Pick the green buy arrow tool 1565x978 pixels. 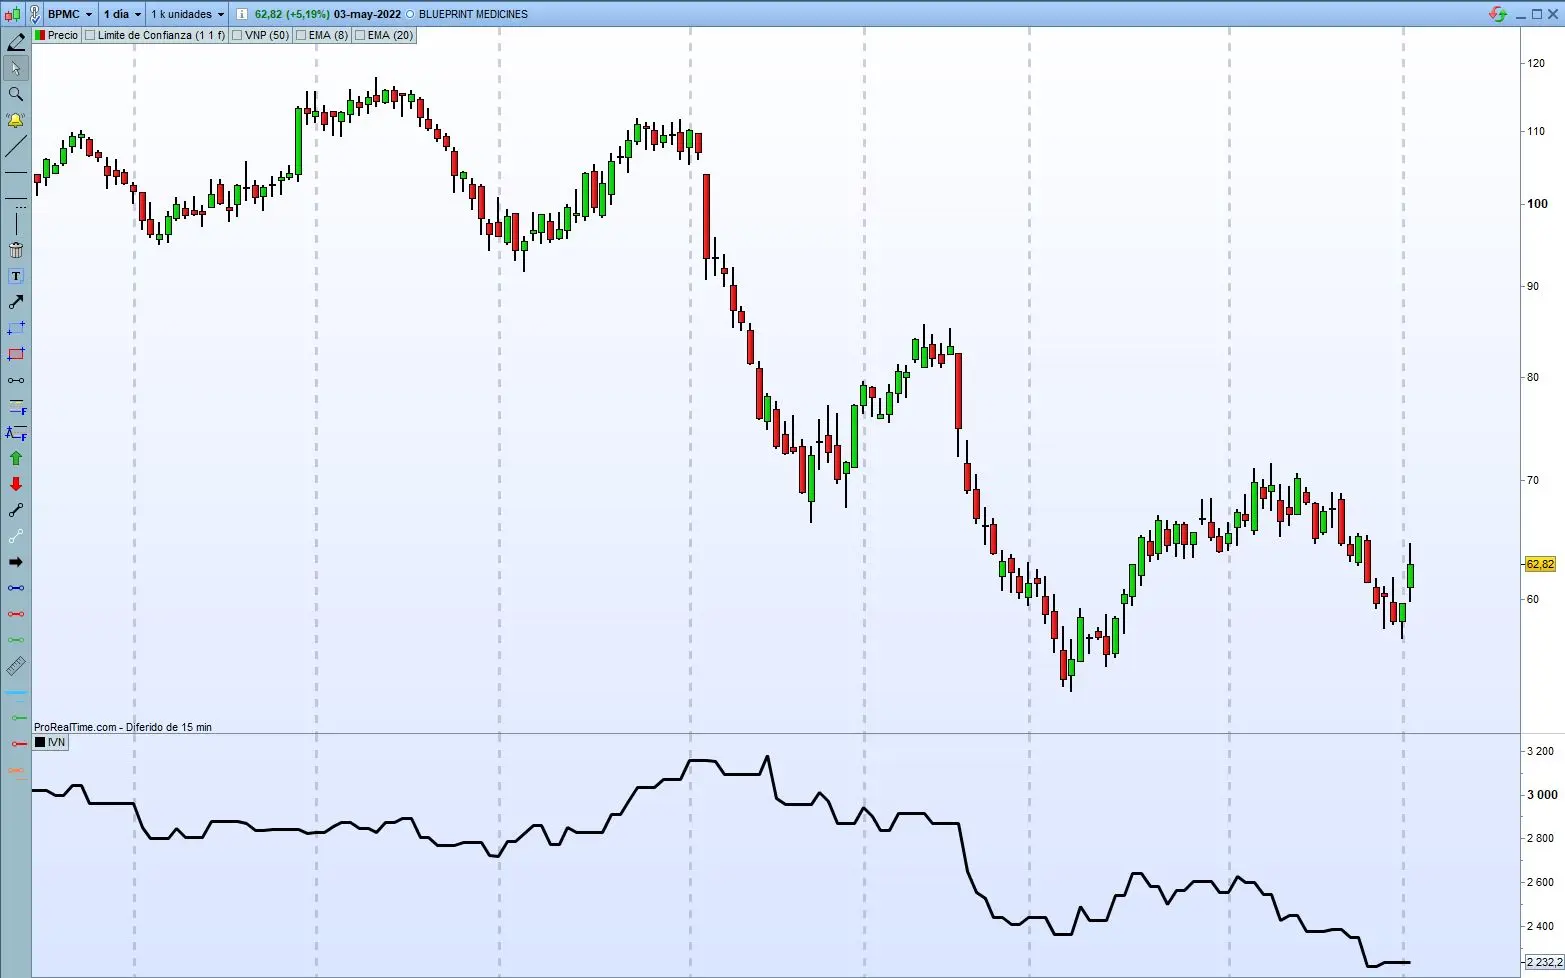15,458
